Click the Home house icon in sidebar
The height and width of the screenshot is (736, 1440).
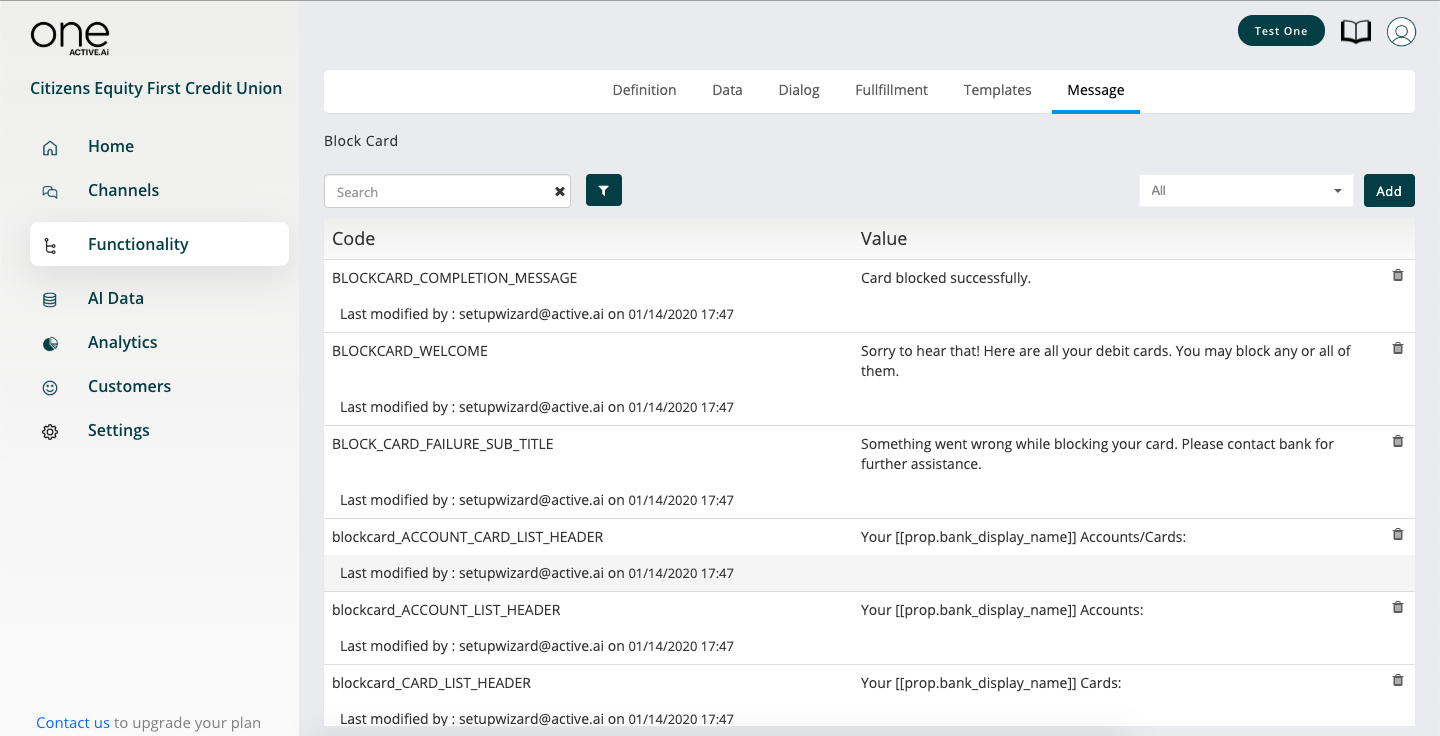[x=50, y=148]
